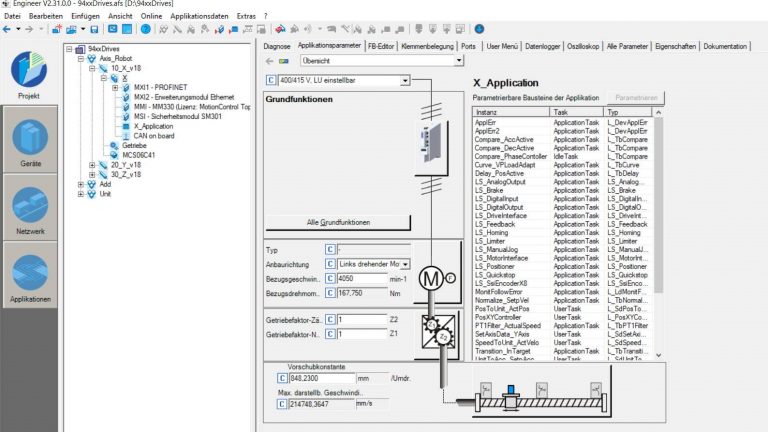The image size is (768, 432).
Task: Switch to the Diagnose tab
Action: tap(277, 47)
